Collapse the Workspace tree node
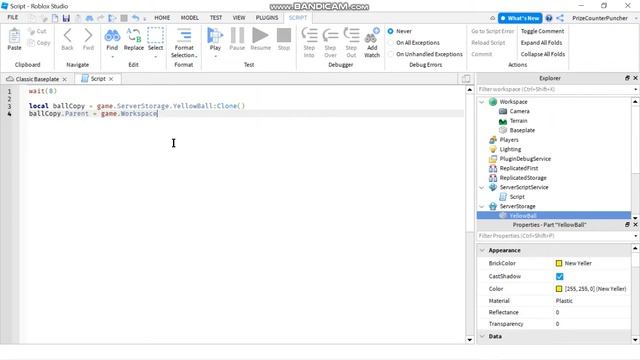The image size is (640, 360). click(x=482, y=102)
